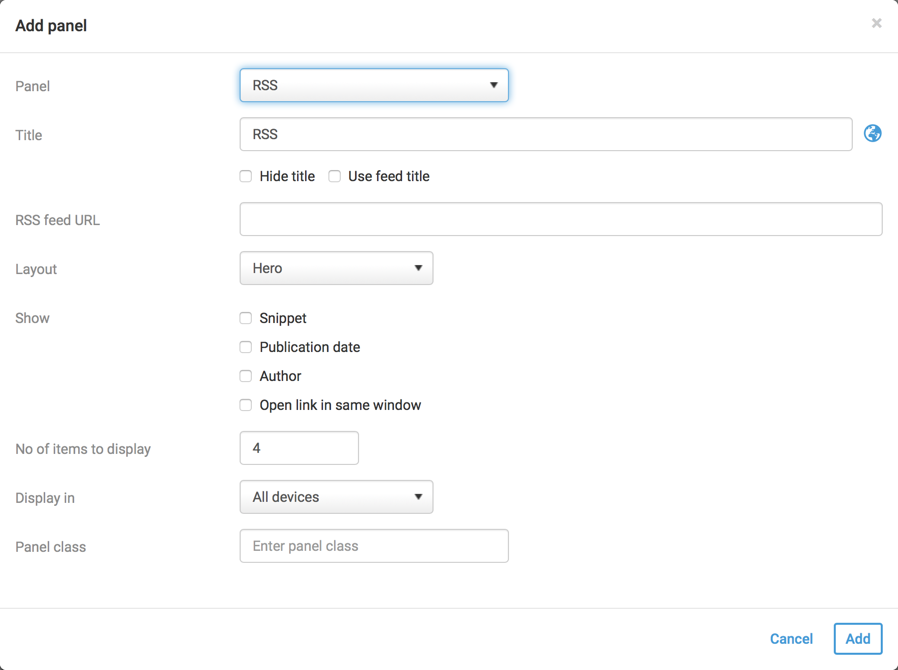Close the Add panel dialog with X
This screenshot has height=670, width=898.
[x=876, y=23]
